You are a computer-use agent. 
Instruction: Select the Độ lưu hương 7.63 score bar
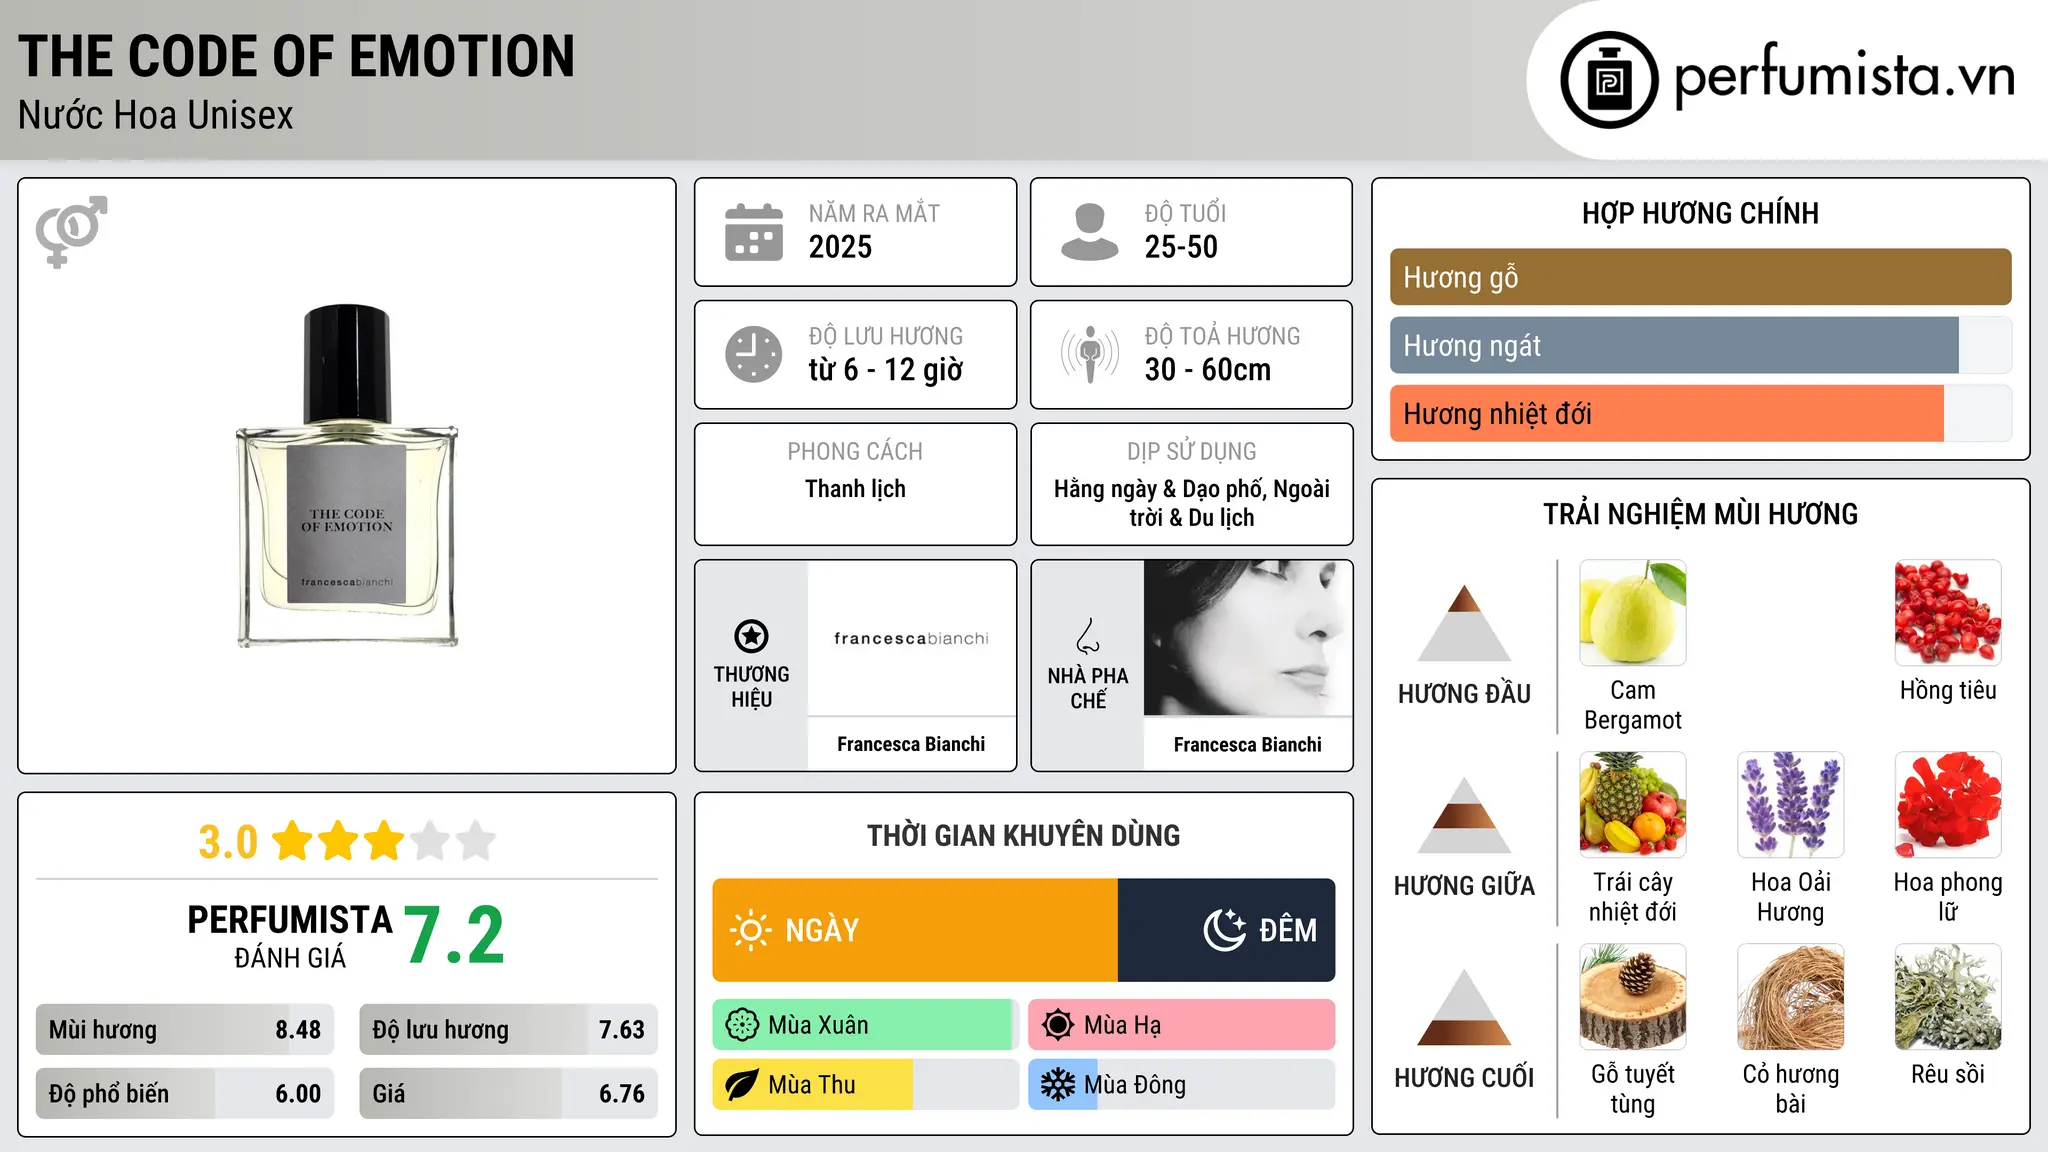pos(508,1030)
